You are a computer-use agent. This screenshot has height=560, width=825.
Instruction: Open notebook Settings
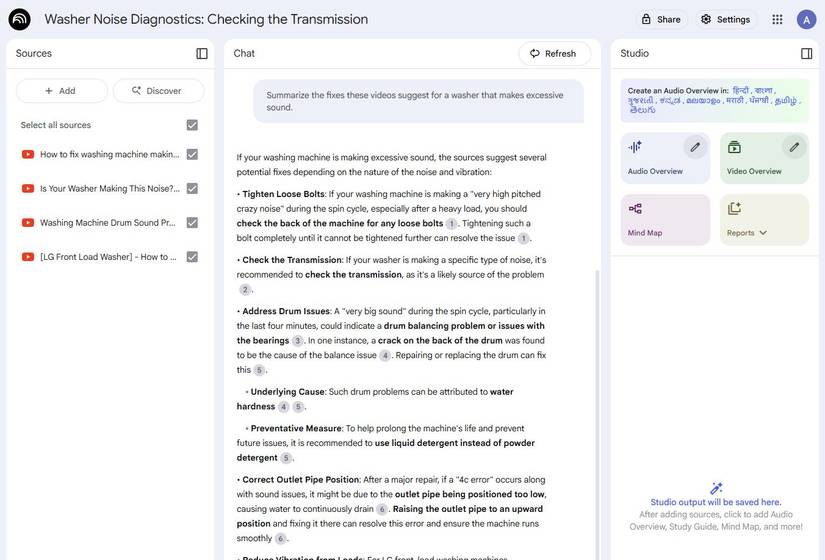726,19
